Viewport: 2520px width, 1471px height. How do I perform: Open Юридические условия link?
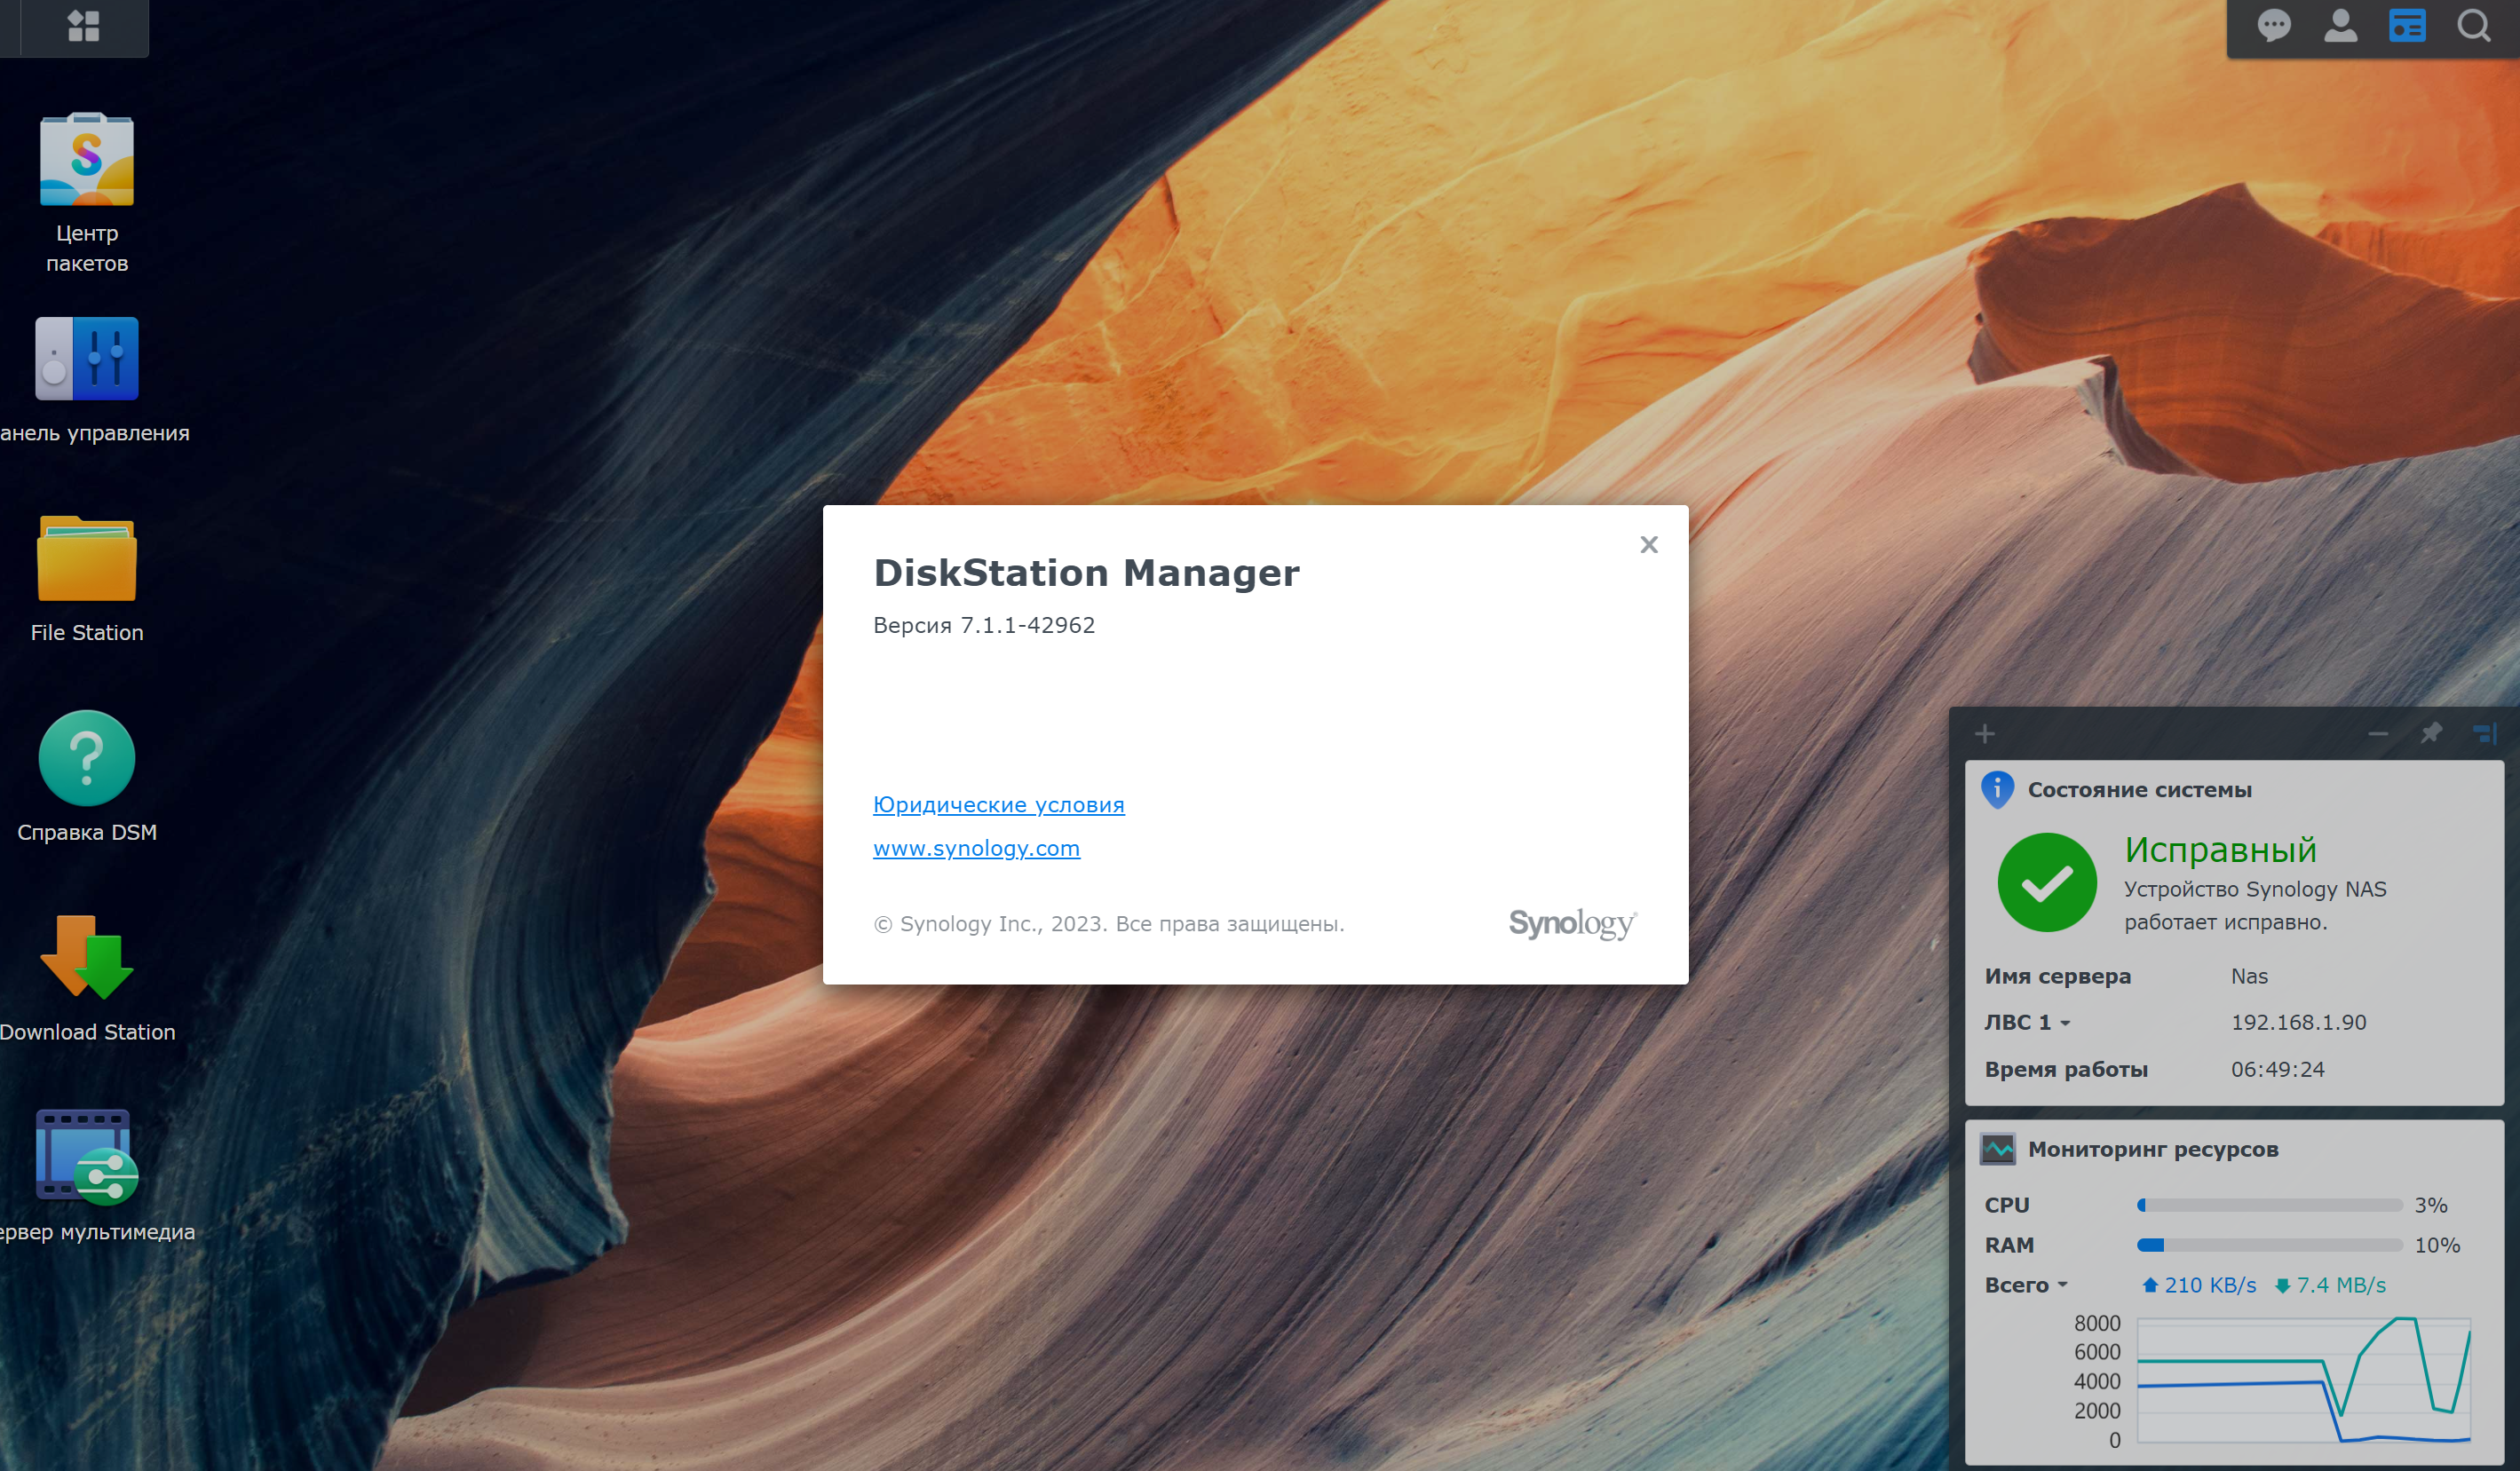998,805
